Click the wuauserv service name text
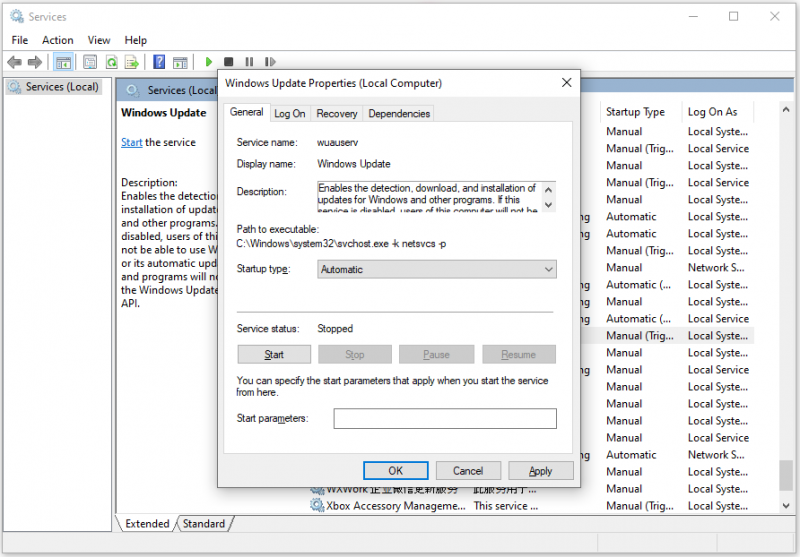 pos(337,142)
